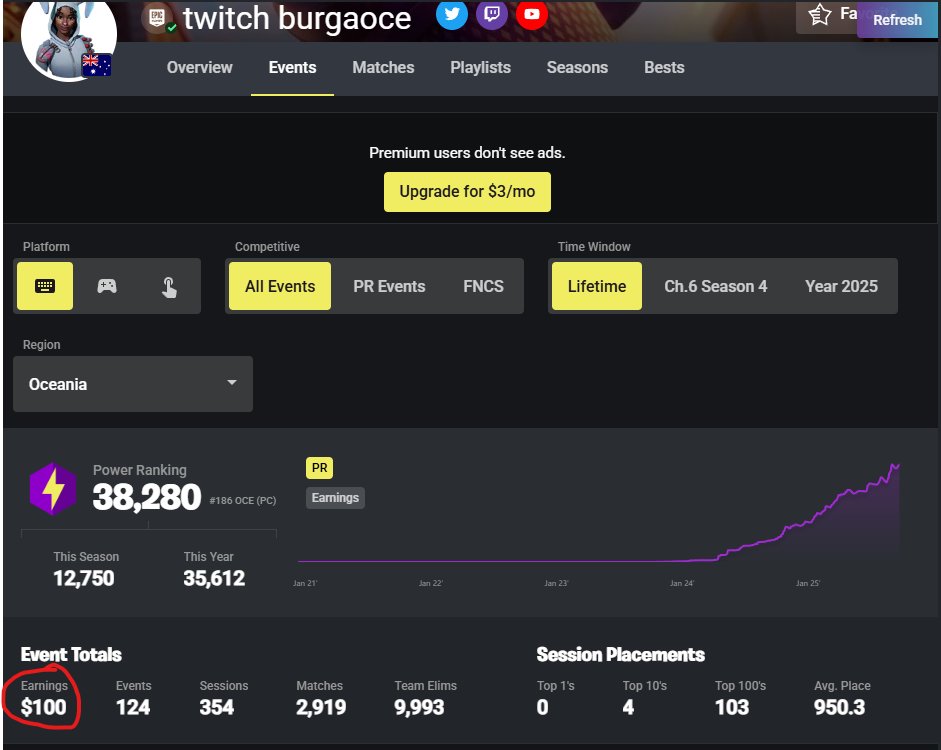Click the Australian flag on avatar
The image size is (941, 750).
point(97,65)
